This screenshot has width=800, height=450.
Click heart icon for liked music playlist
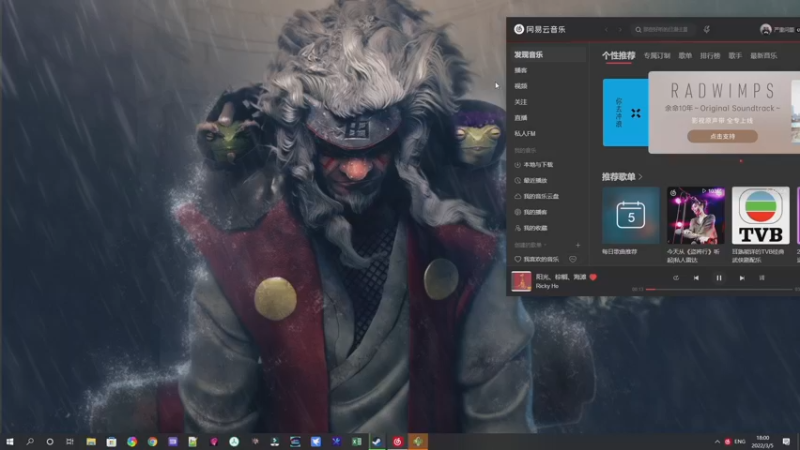517,259
